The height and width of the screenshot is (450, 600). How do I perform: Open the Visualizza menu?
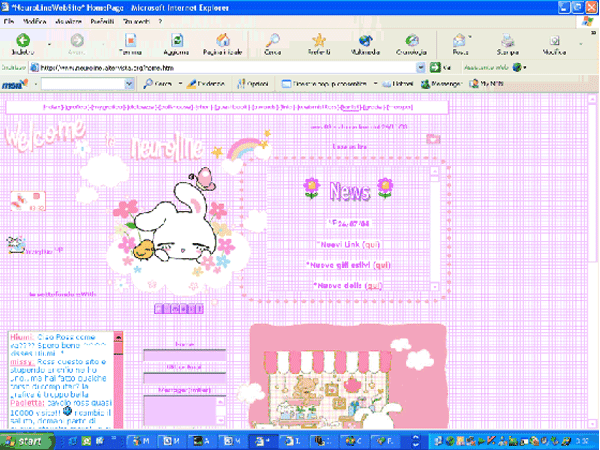[68, 21]
